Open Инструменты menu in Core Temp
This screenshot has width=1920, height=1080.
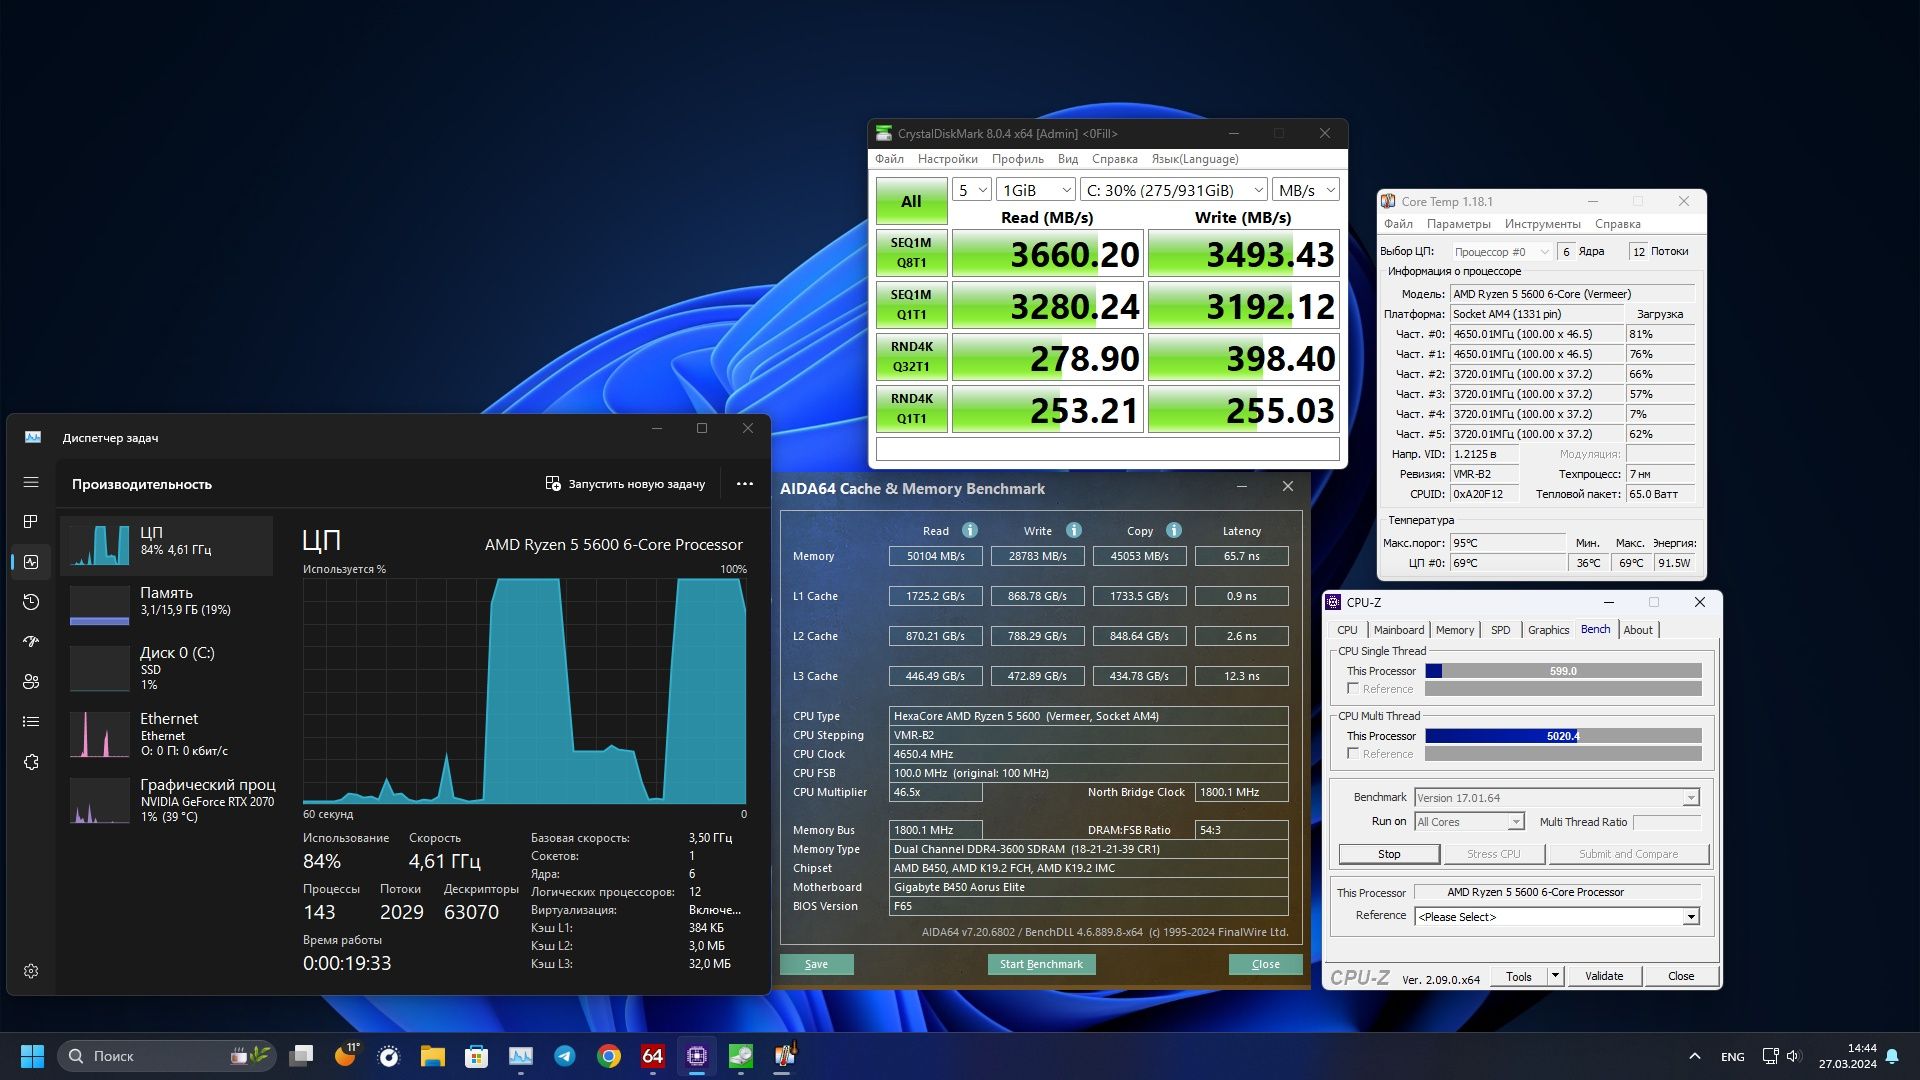point(1542,224)
